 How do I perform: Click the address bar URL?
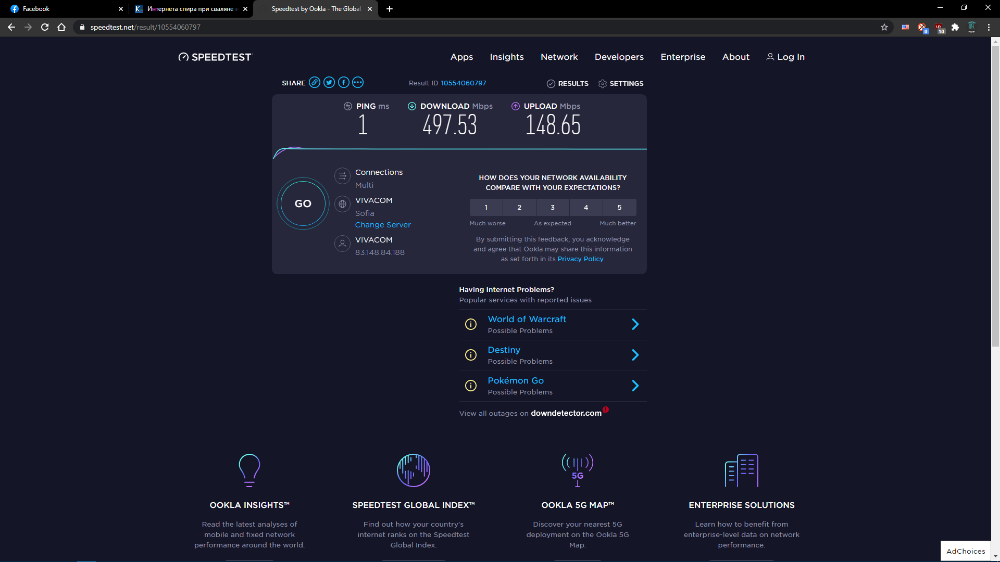[145, 27]
